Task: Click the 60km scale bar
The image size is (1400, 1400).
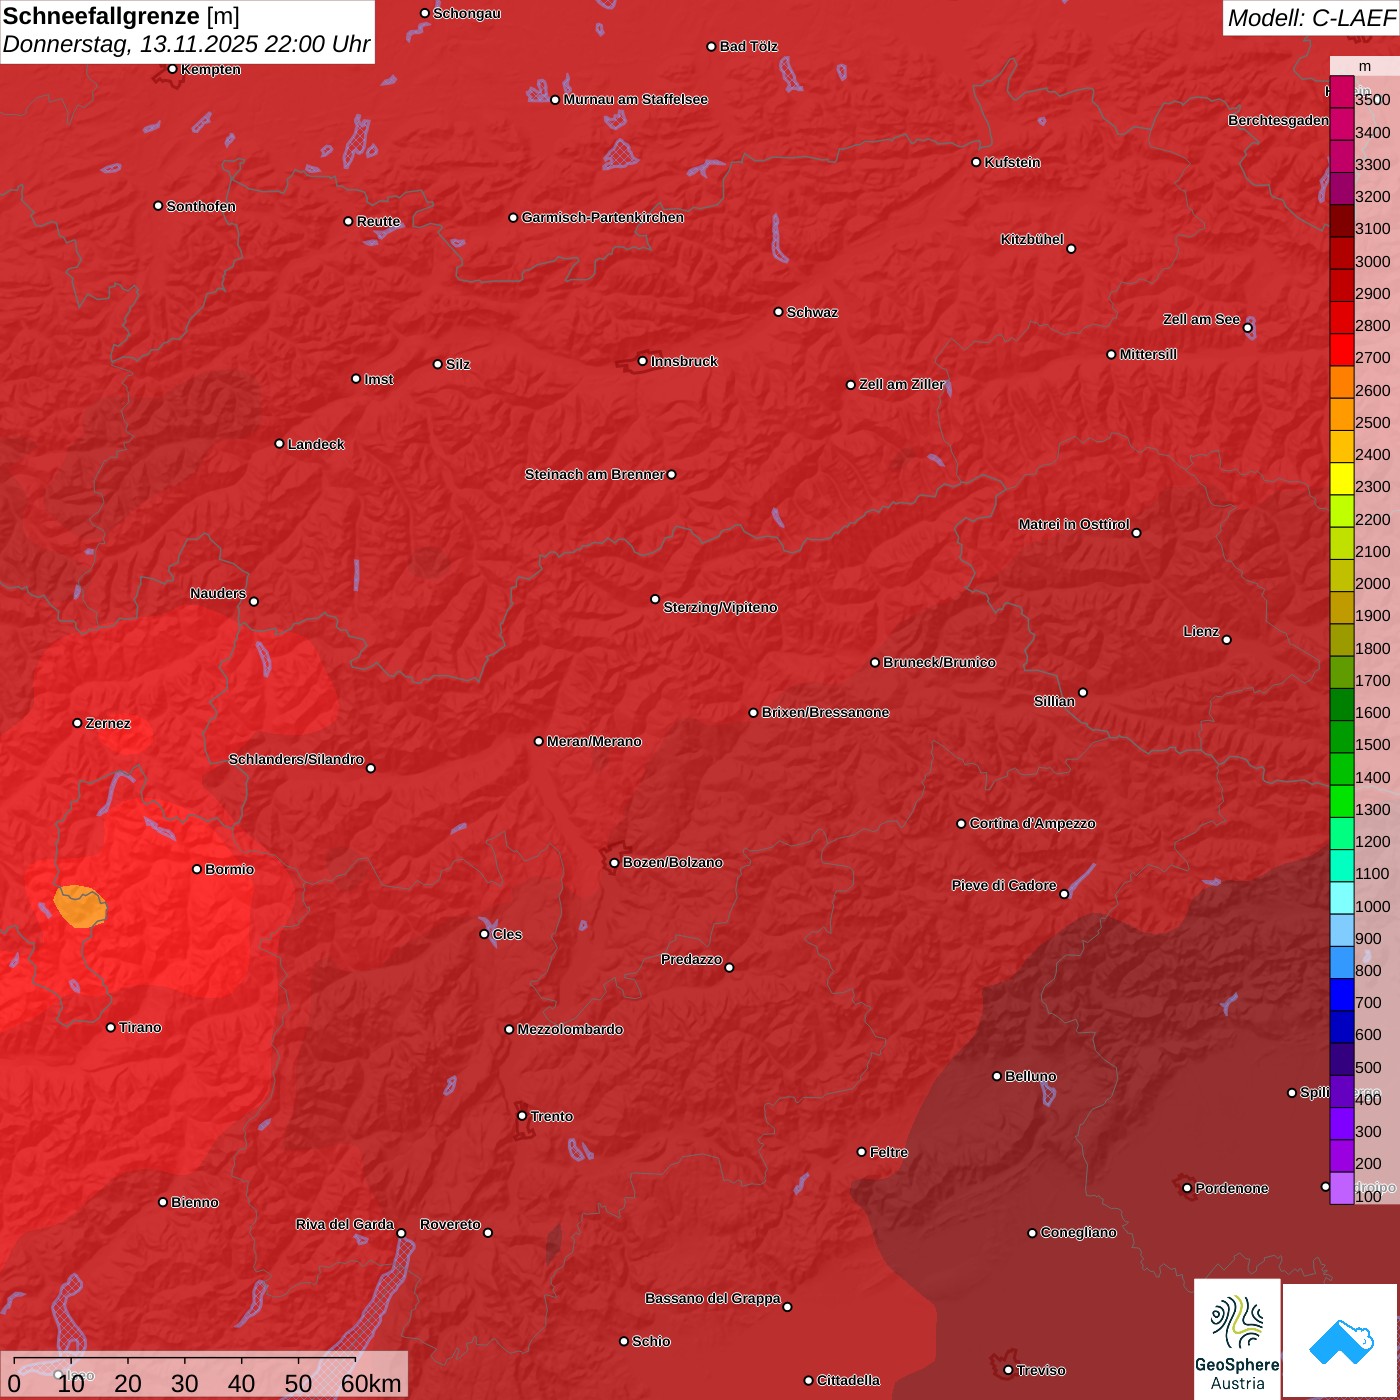Action: [x=205, y=1375]
